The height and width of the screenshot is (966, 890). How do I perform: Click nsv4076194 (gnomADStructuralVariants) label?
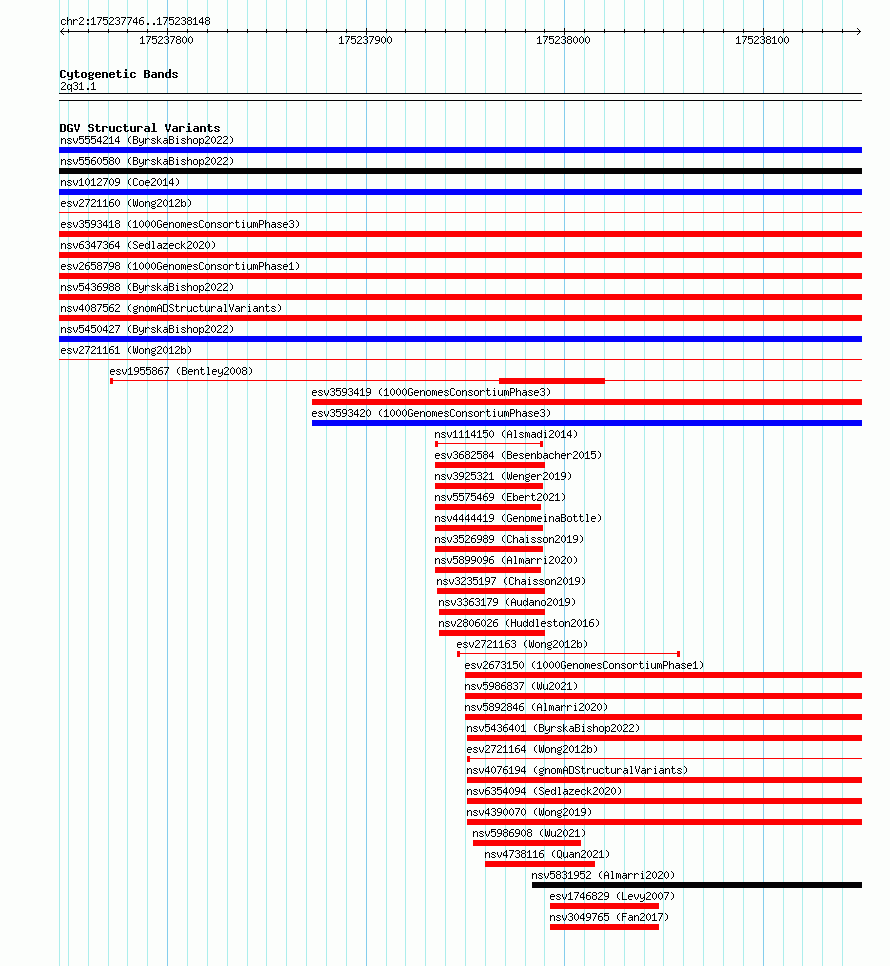[x=577, y=769]
